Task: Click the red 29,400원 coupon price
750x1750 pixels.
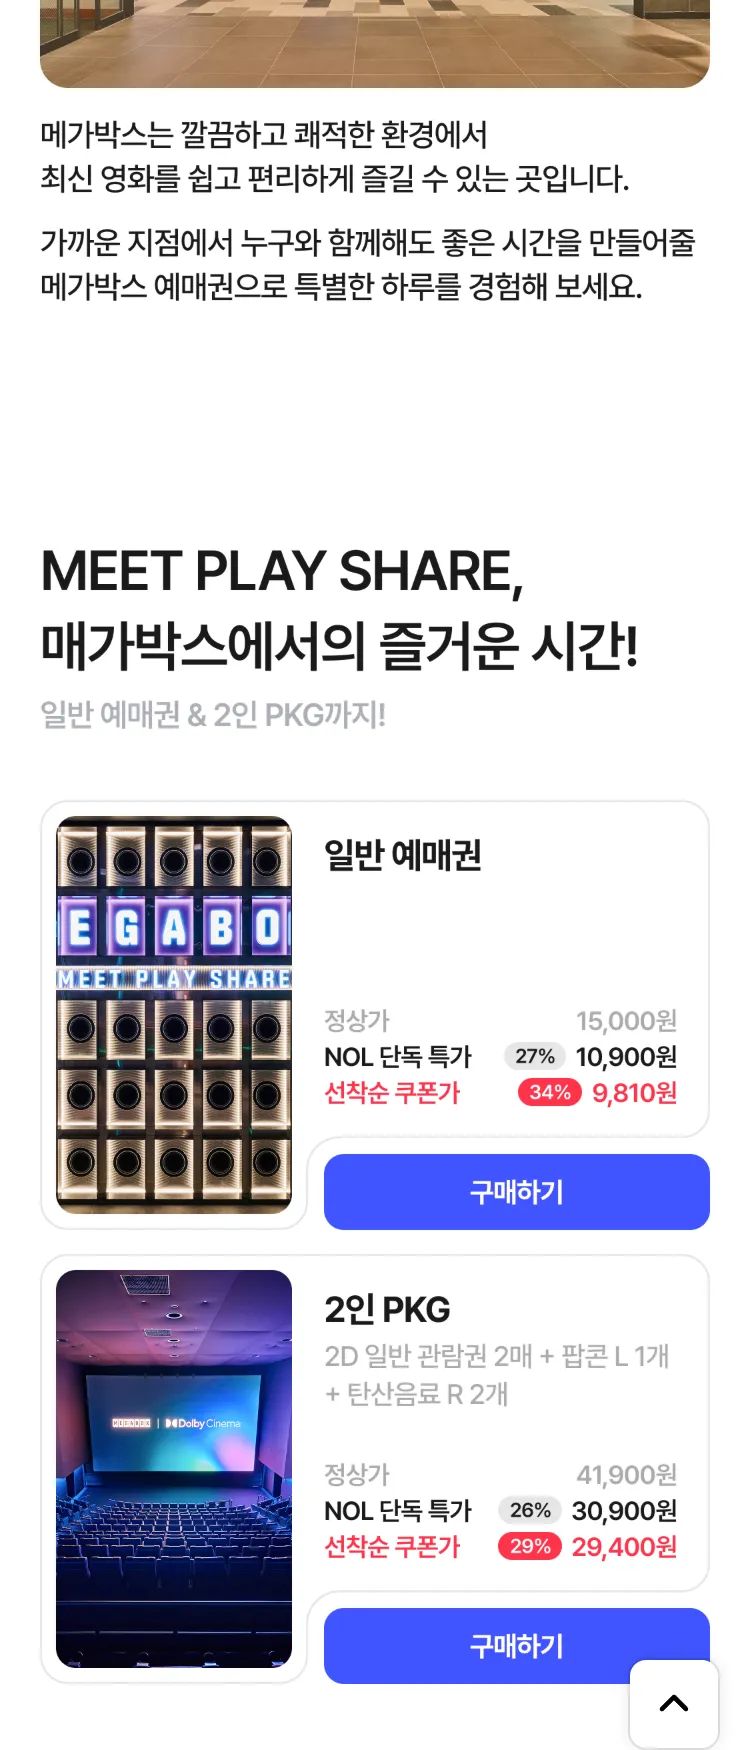Action: tap(625, 1547)
